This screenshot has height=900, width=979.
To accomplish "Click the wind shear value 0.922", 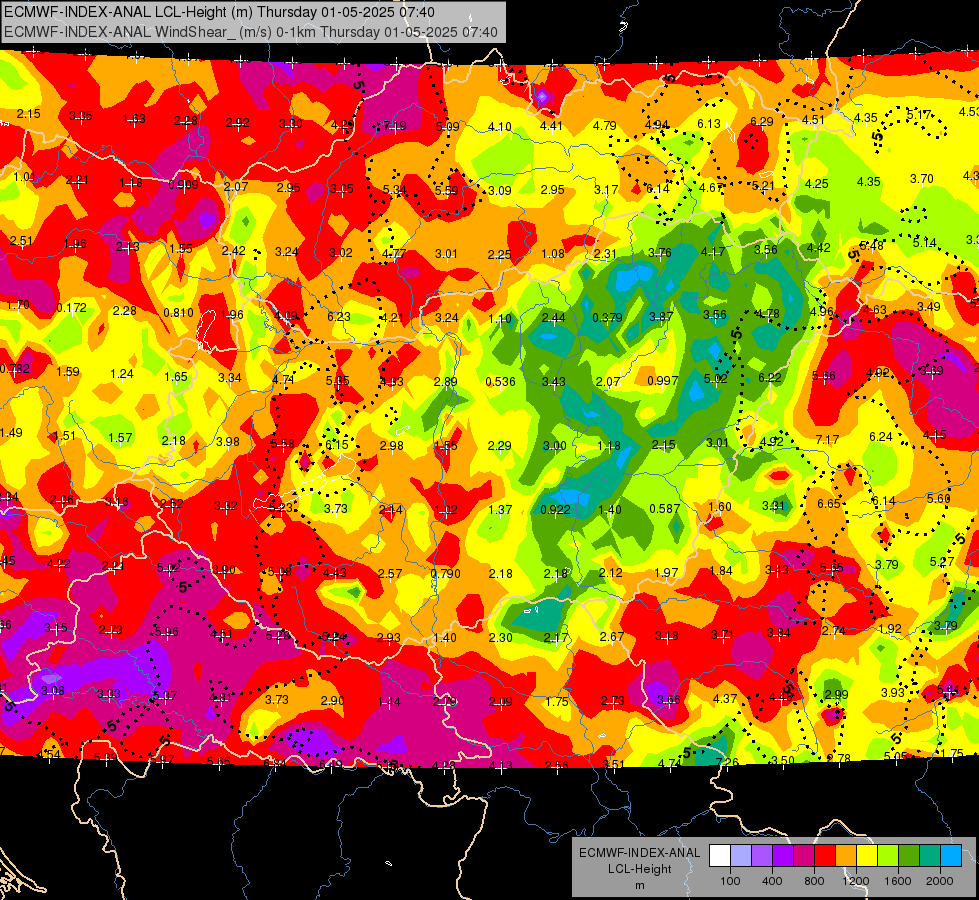I will click(555, 509).
